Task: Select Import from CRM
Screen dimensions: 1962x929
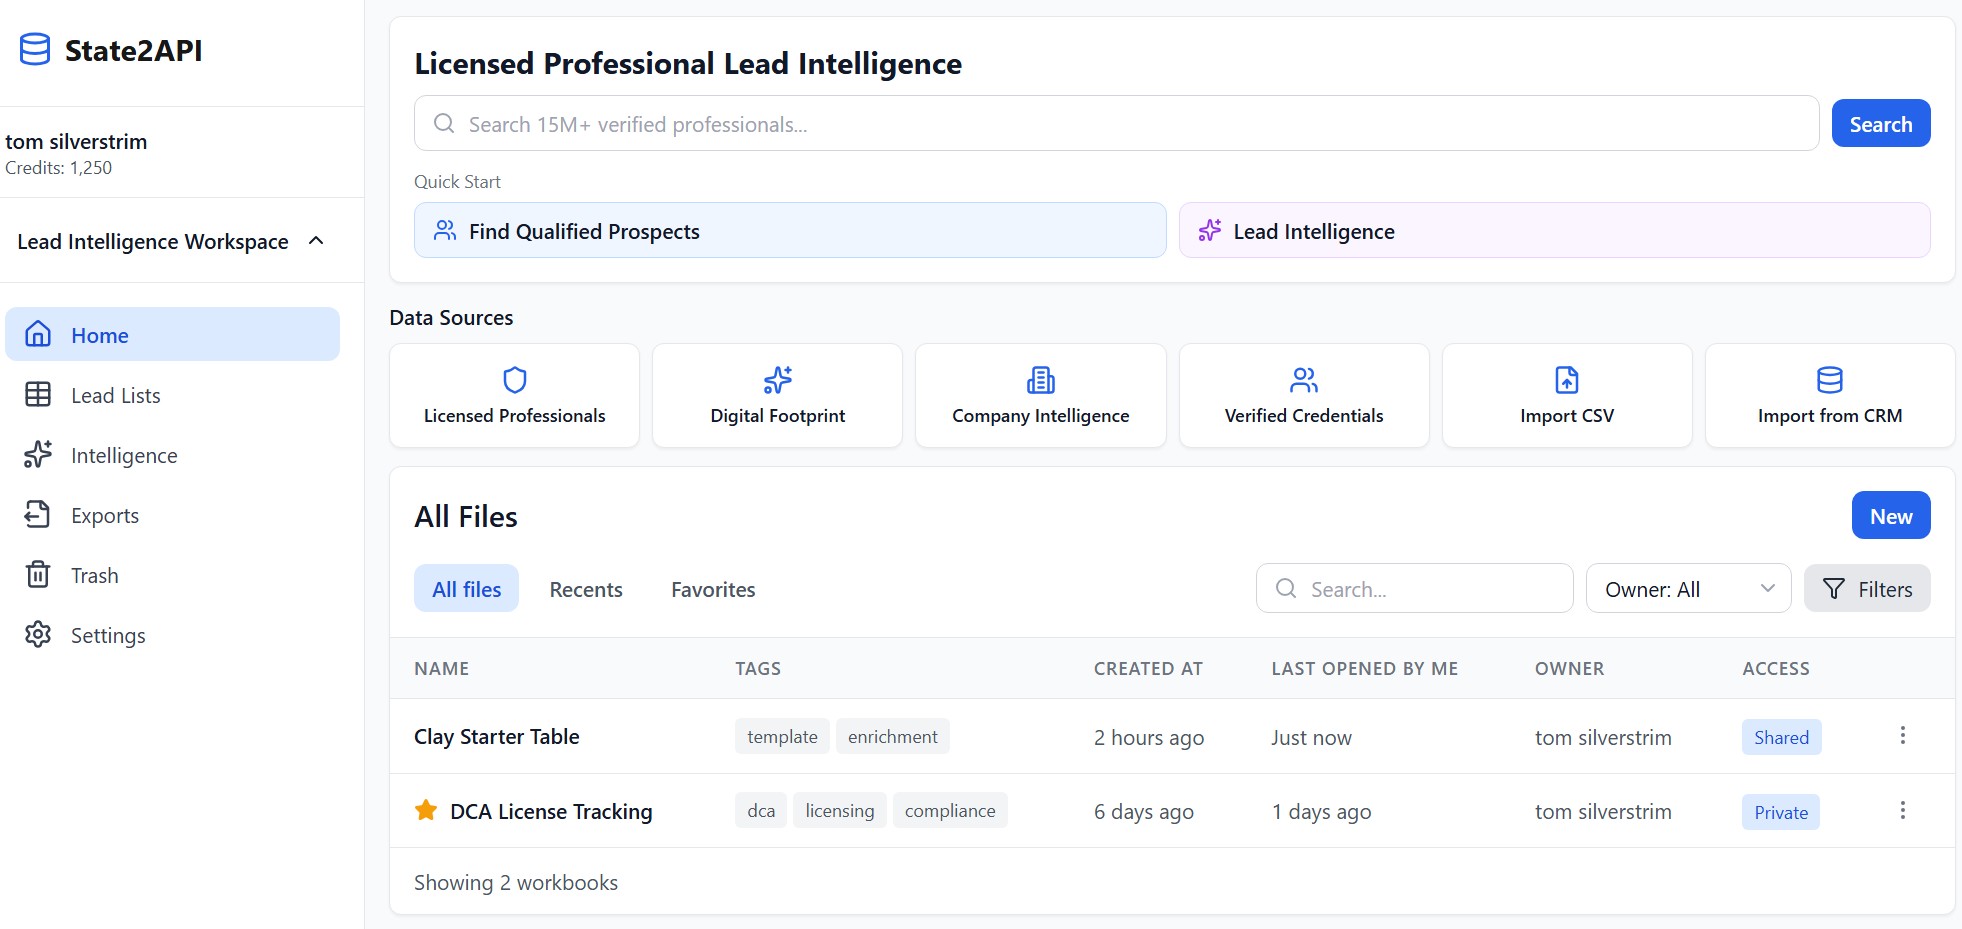Action: point(1829,380)
